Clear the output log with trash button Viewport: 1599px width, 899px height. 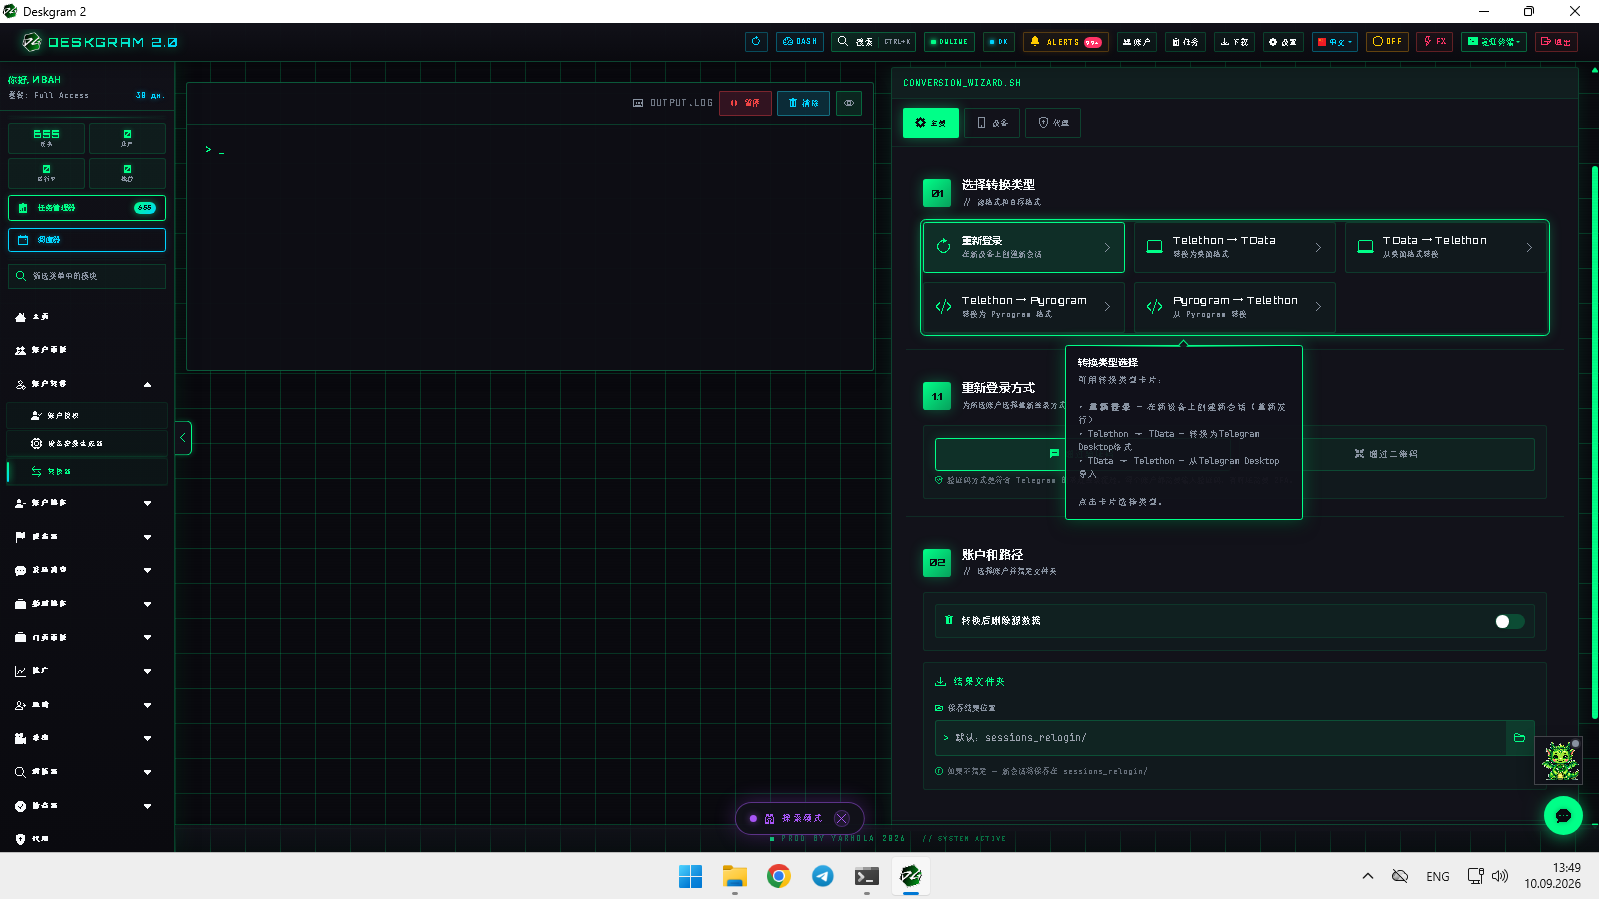tap(803, 103)
